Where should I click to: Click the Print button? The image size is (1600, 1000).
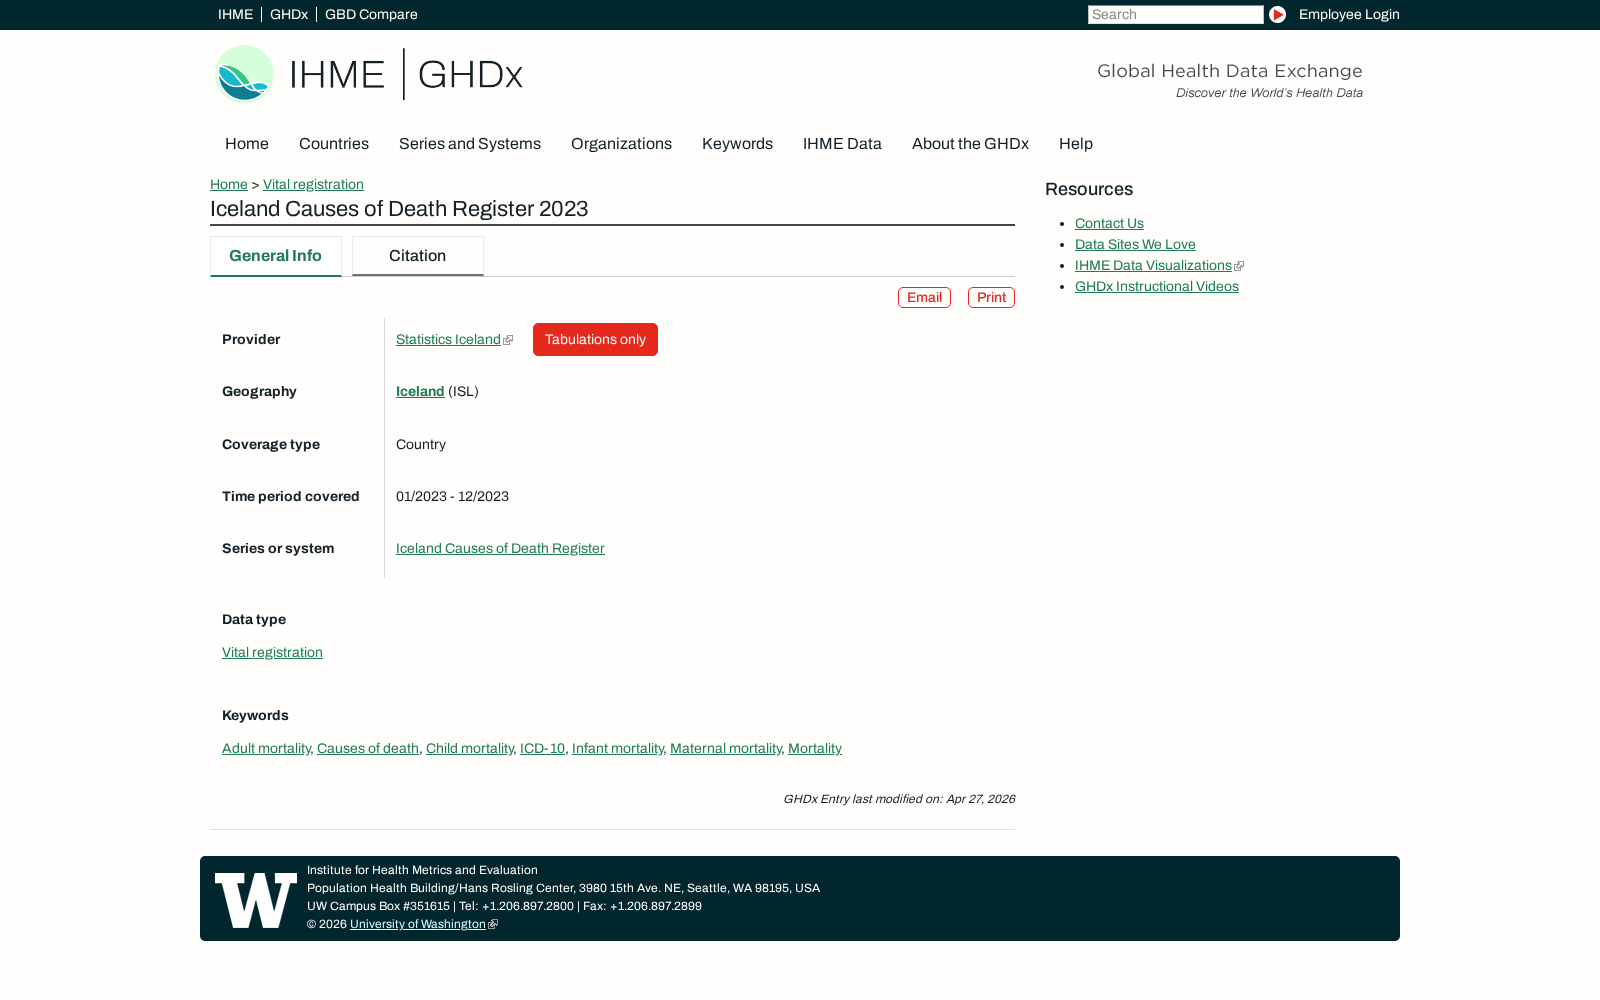[991, 298]
